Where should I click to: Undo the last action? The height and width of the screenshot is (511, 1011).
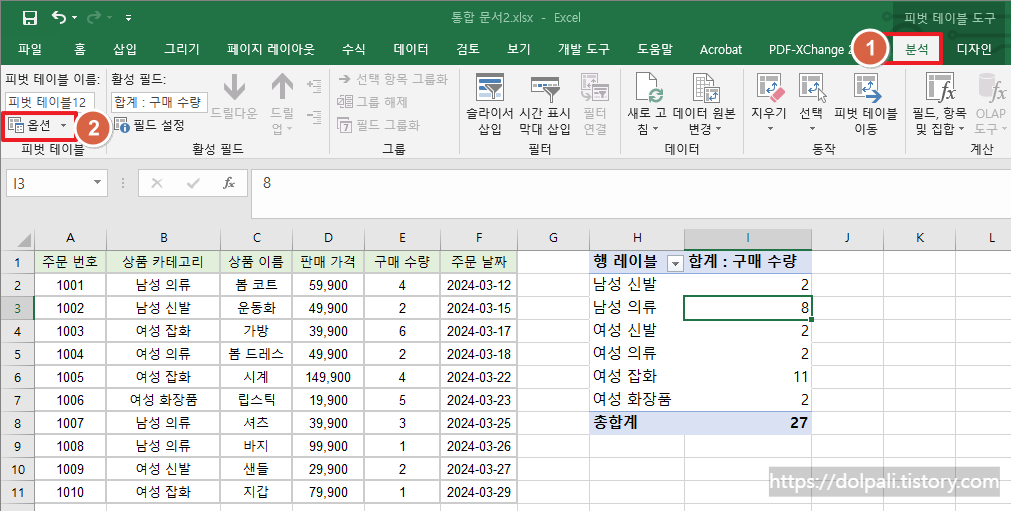tap(59, 17)
